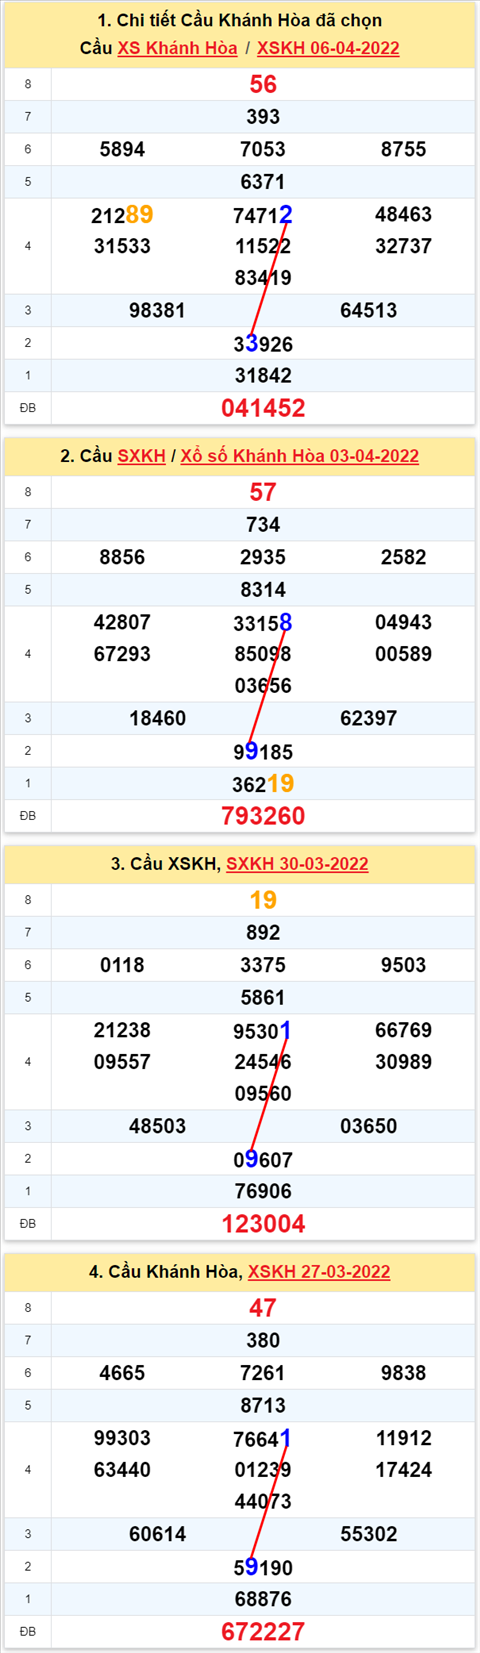Select the orange number 19 in third table
This screenshot has height=1653, width=480.
[263, 901]
